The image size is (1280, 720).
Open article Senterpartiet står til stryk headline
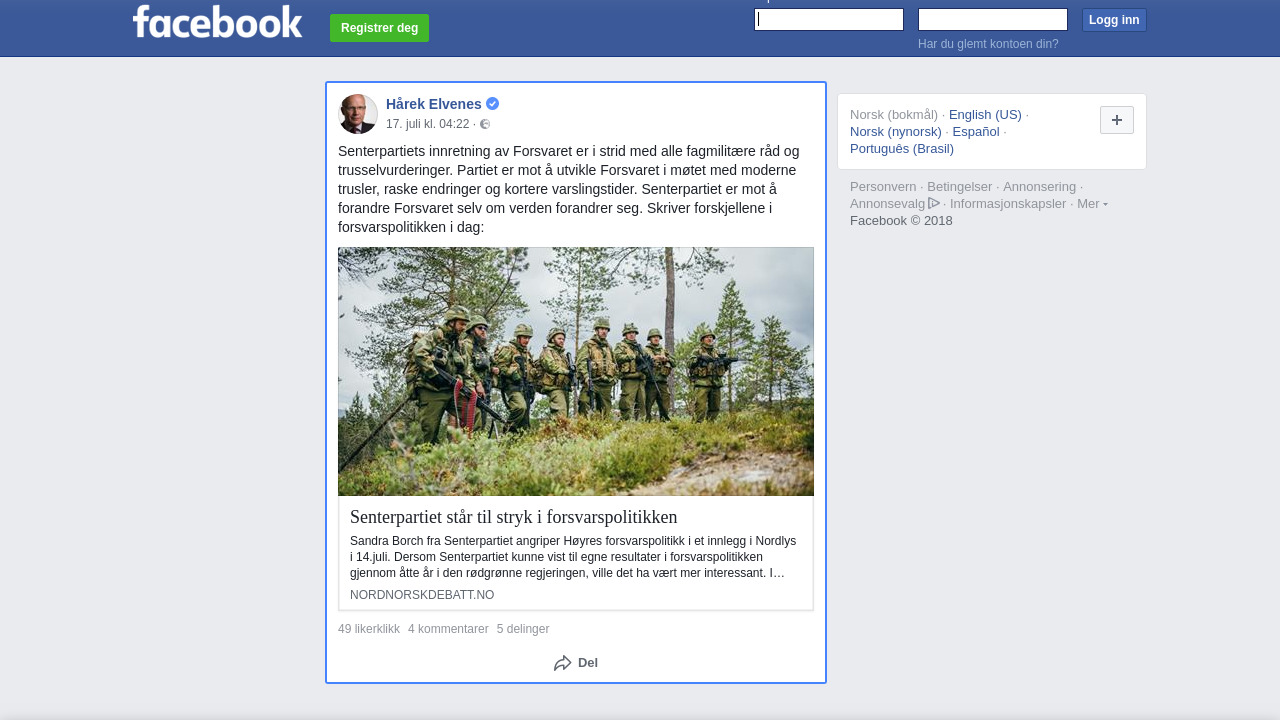tap(514, 517)
